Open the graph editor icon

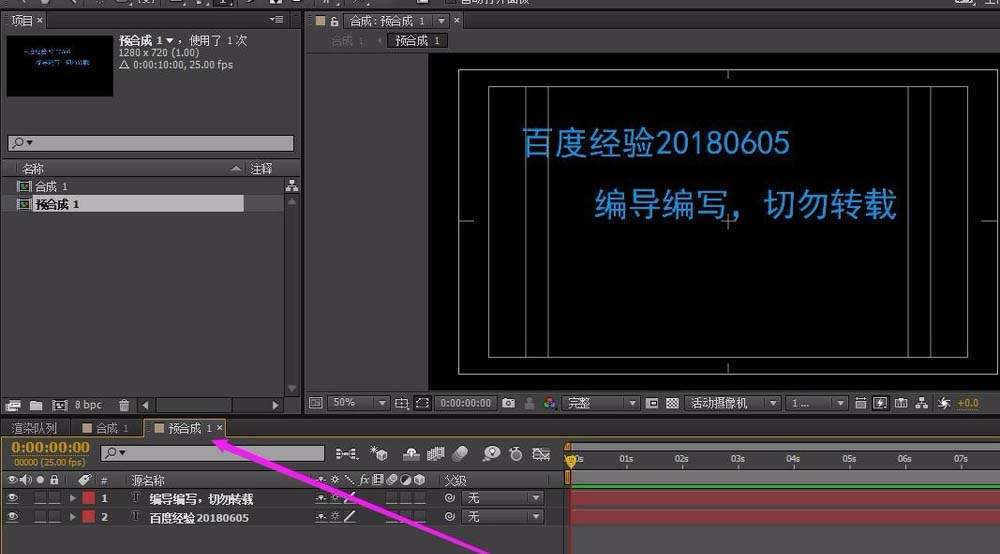[x=541, y=454]
